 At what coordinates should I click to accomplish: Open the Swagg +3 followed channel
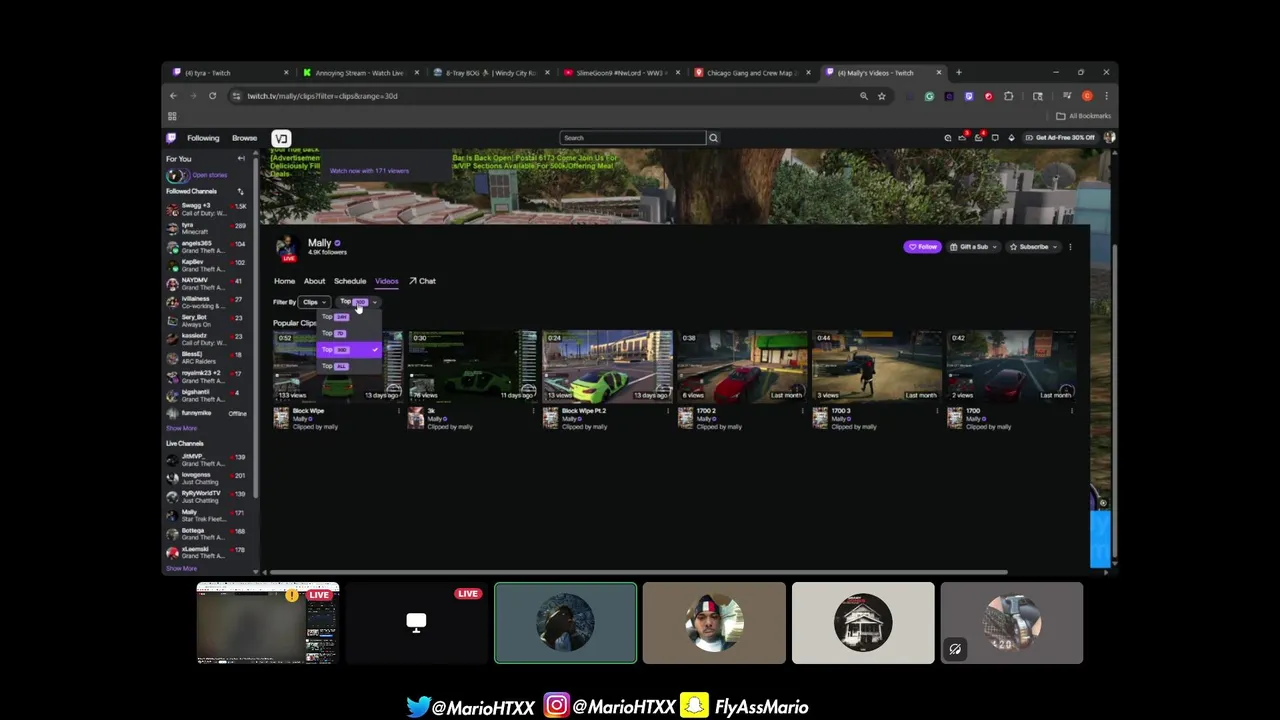207,209
